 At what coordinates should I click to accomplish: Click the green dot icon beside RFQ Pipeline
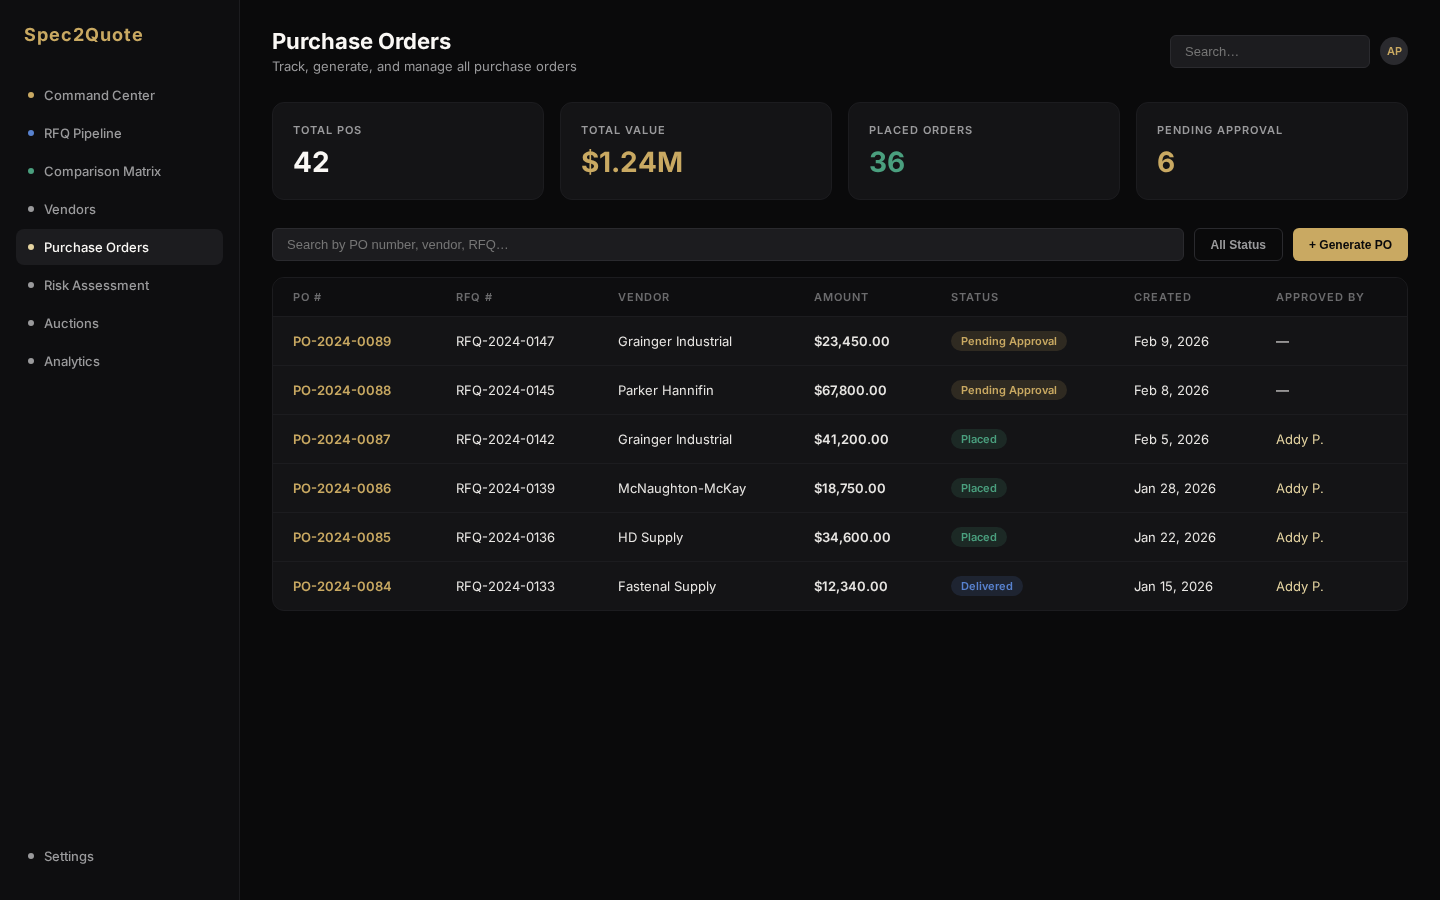tap(31, 133)
